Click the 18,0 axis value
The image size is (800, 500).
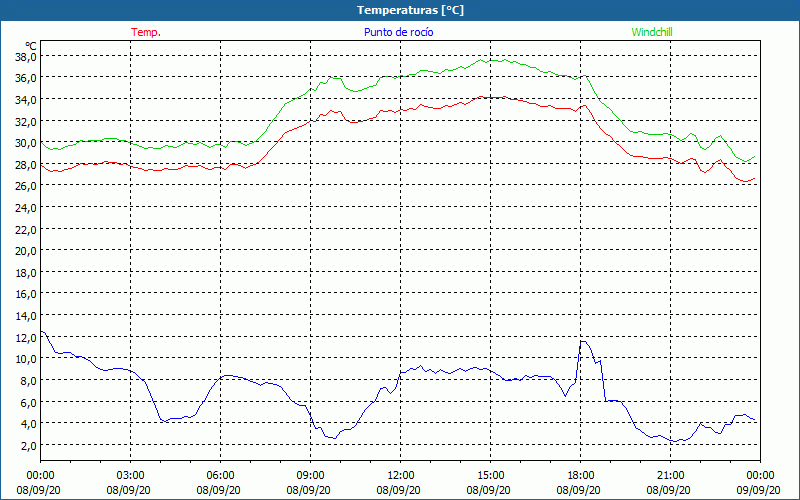coord(26,273)
